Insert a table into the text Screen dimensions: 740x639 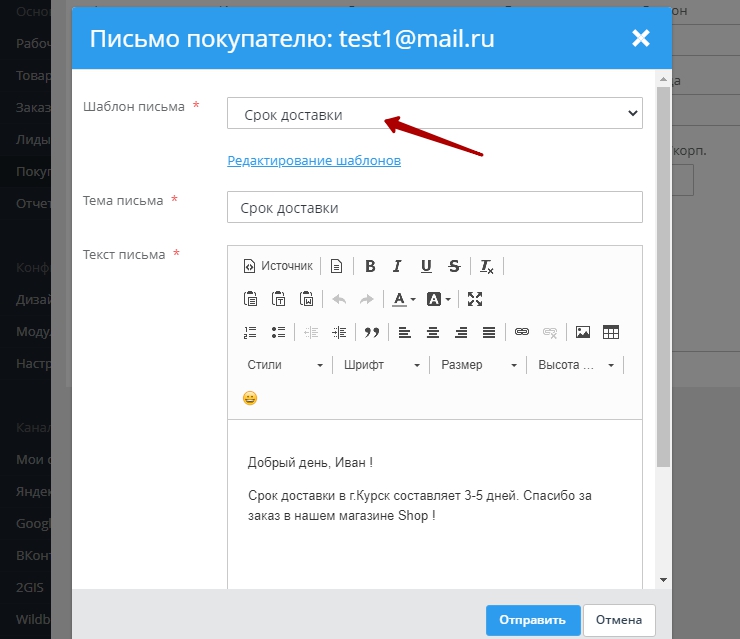click(611, 332)
